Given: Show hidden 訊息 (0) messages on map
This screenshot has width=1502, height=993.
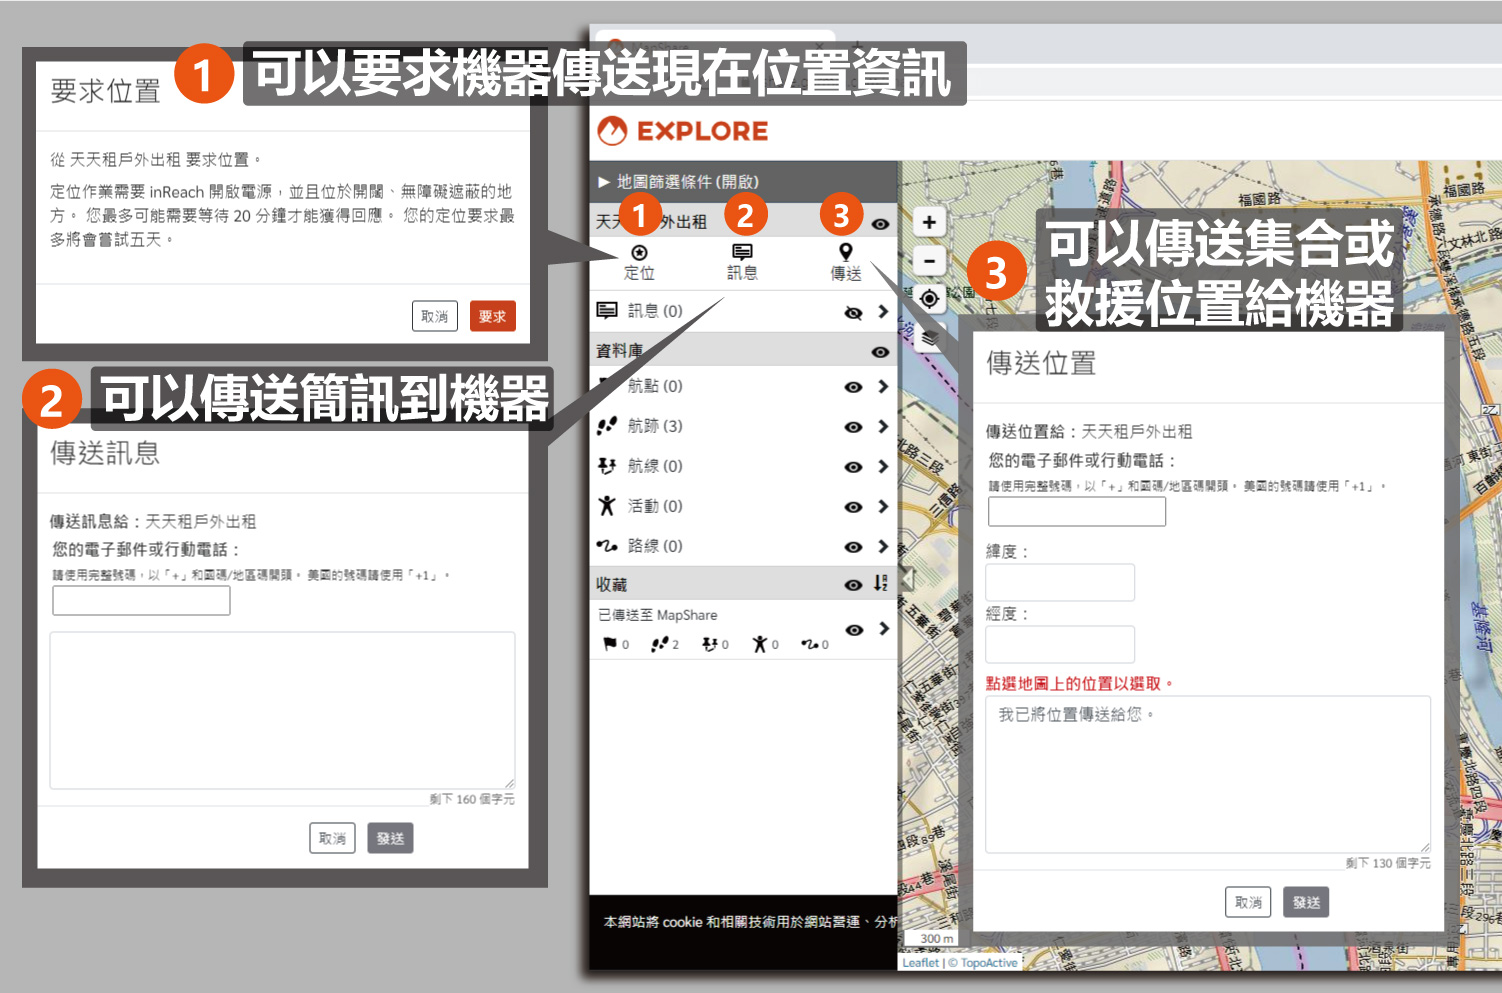Looking at the screenshot, I should coord(853,312).
